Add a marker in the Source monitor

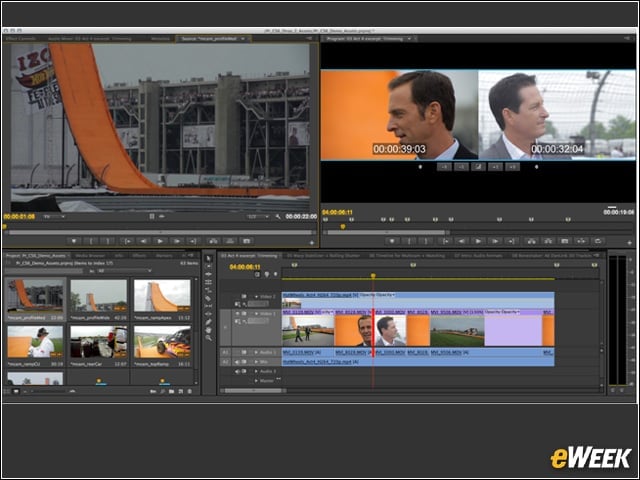(x=74, y=241)
